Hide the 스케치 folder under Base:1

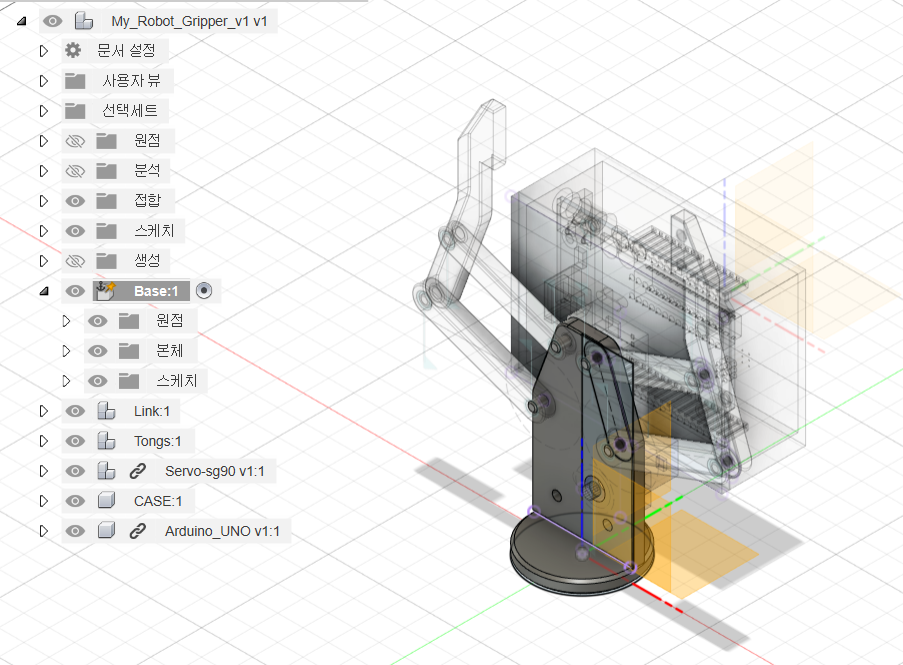[97, 381]
